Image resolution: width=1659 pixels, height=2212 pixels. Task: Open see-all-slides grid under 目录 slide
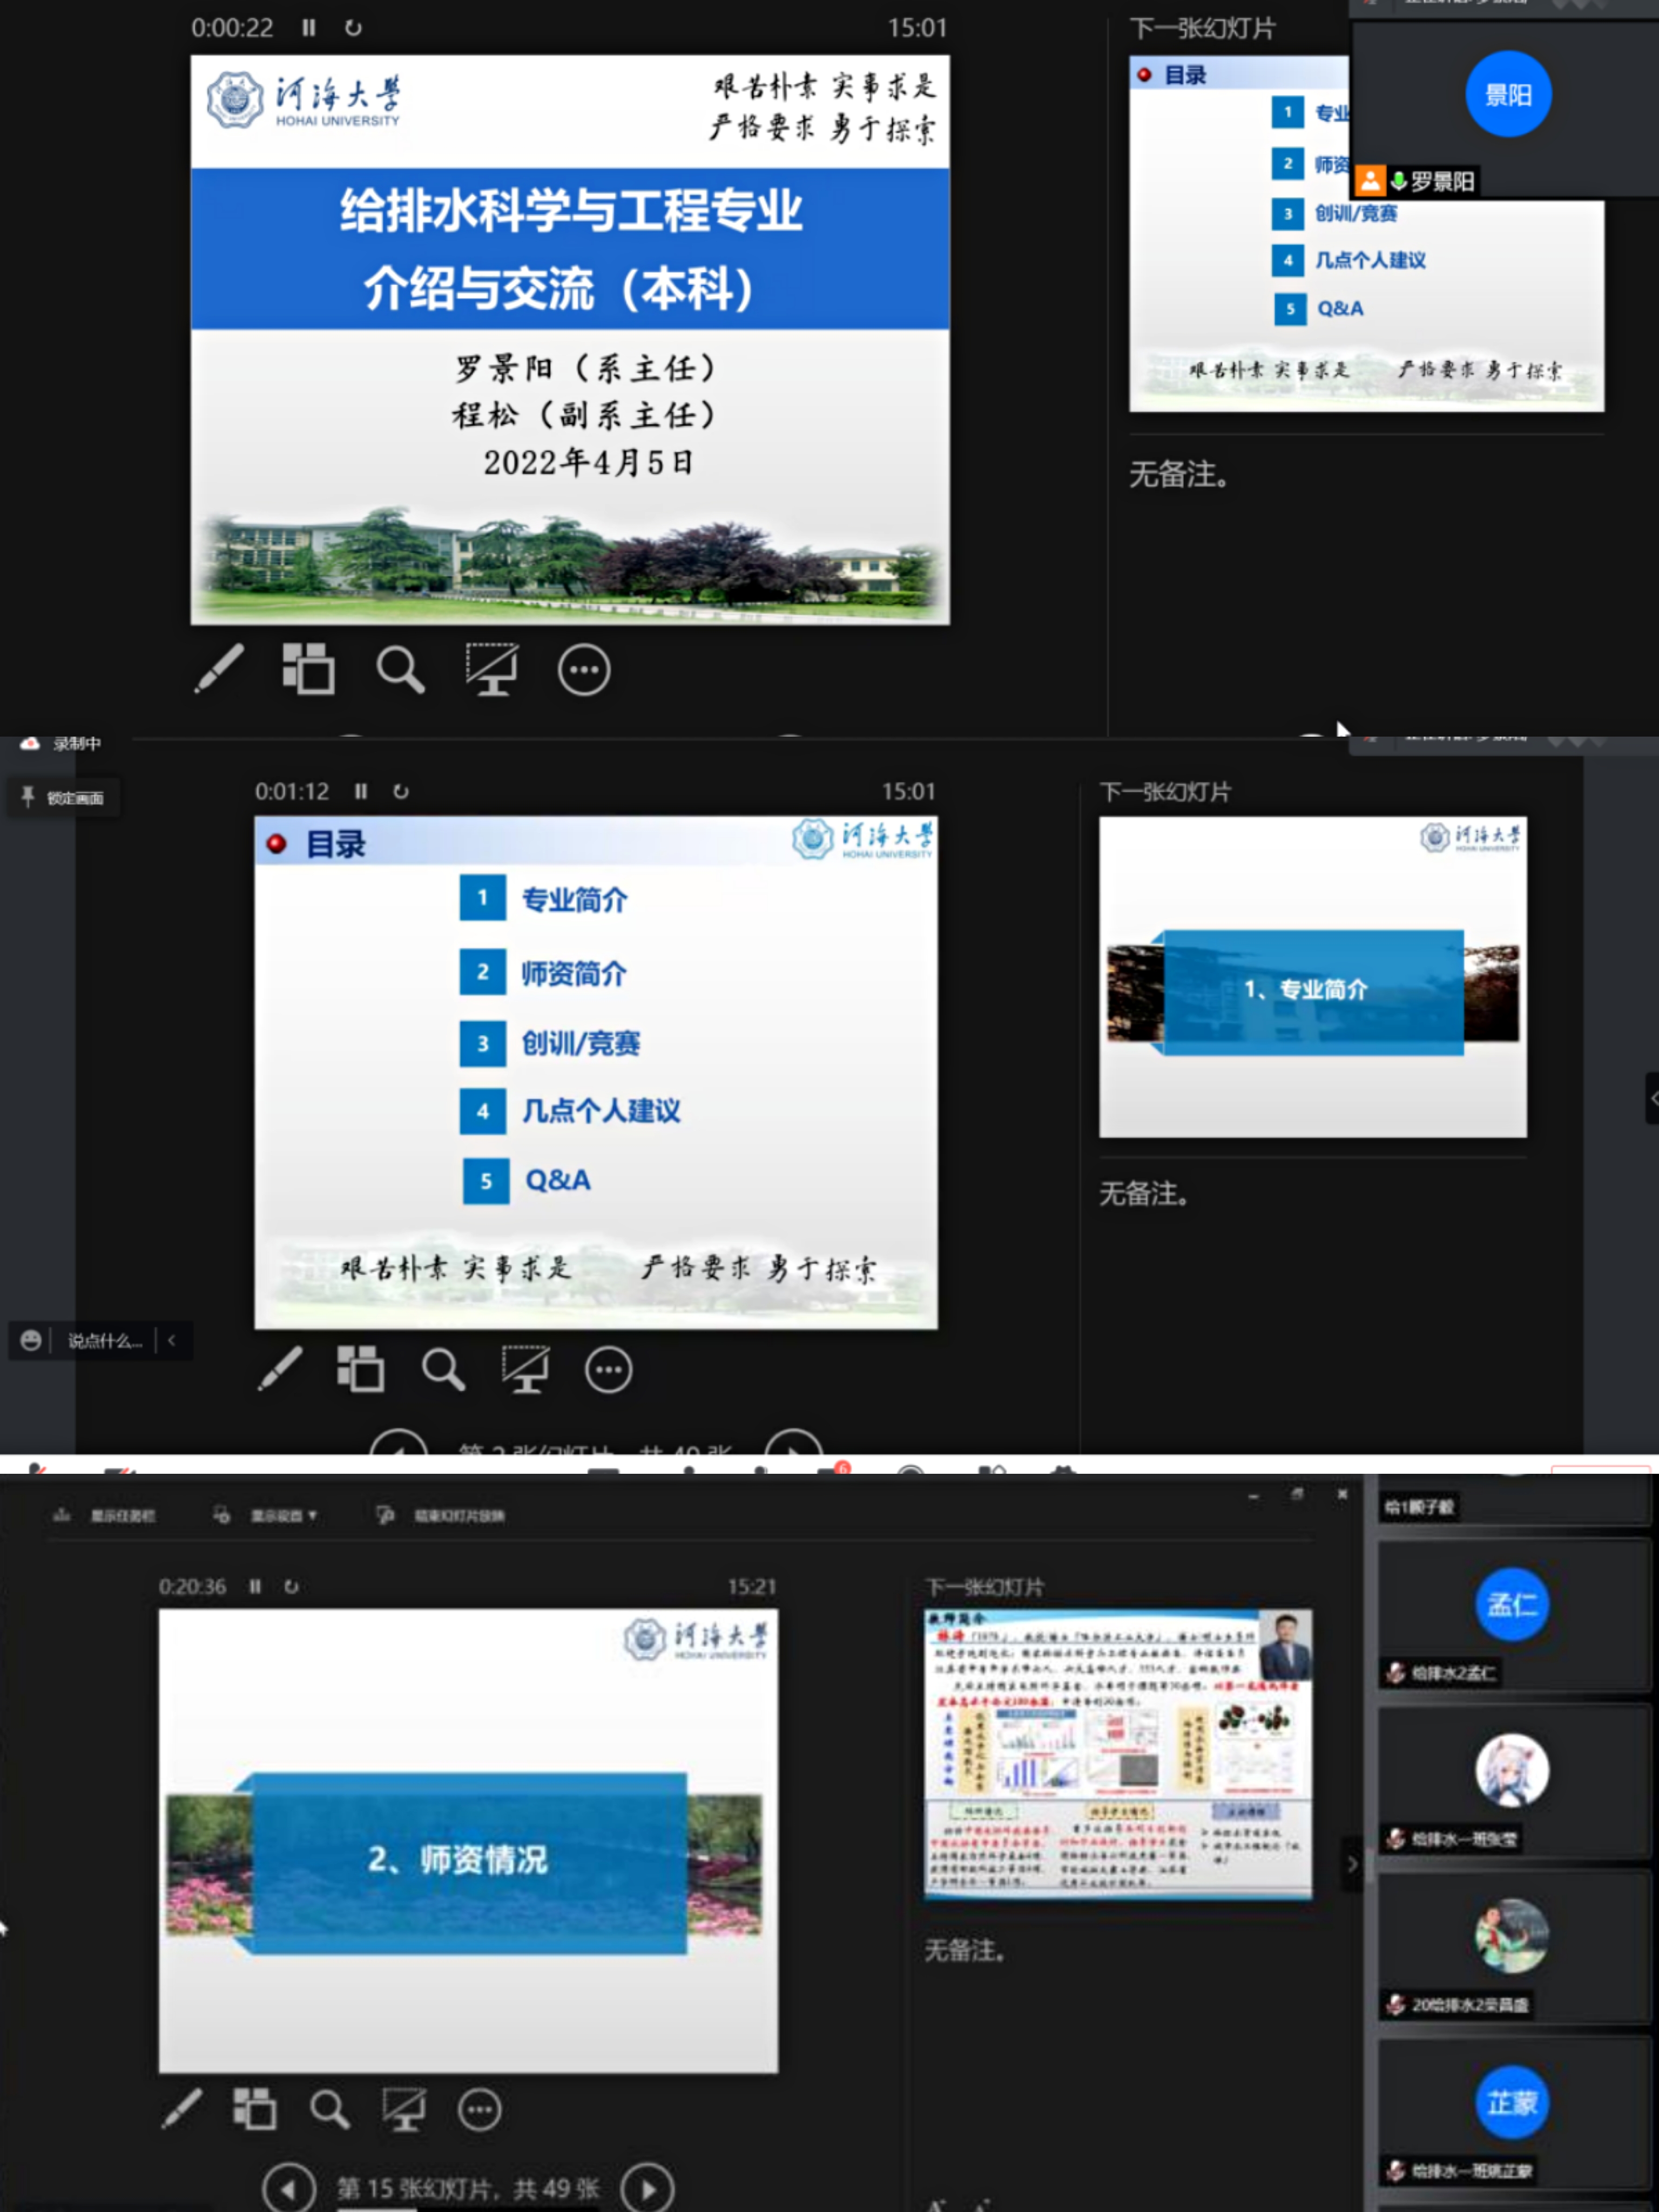point(360,1369)
